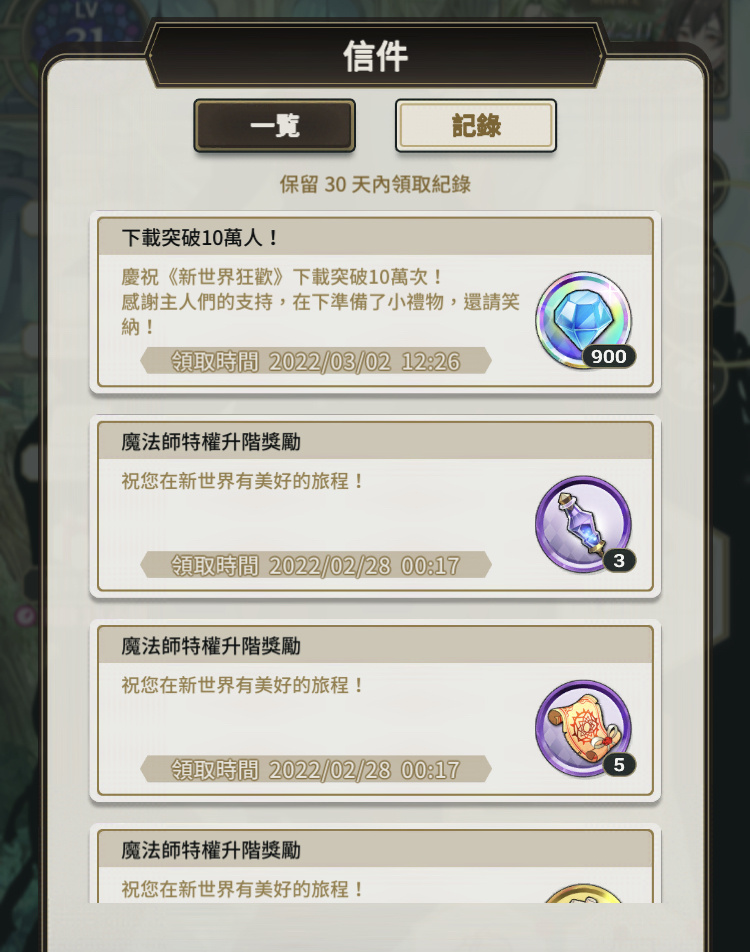Screen dimensions: 750x952
Task: Click the 信件 title header
Action: [x=375, y=56]
